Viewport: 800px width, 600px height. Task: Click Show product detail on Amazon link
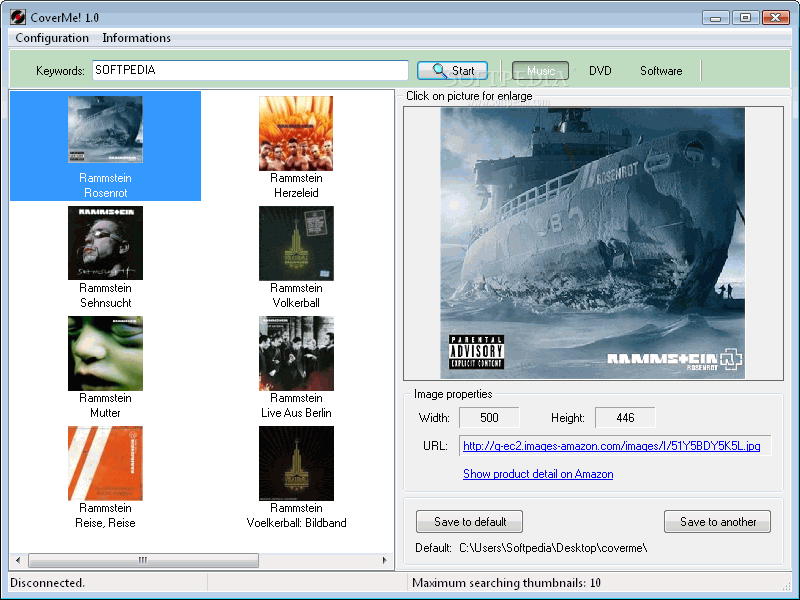[538, 474]
